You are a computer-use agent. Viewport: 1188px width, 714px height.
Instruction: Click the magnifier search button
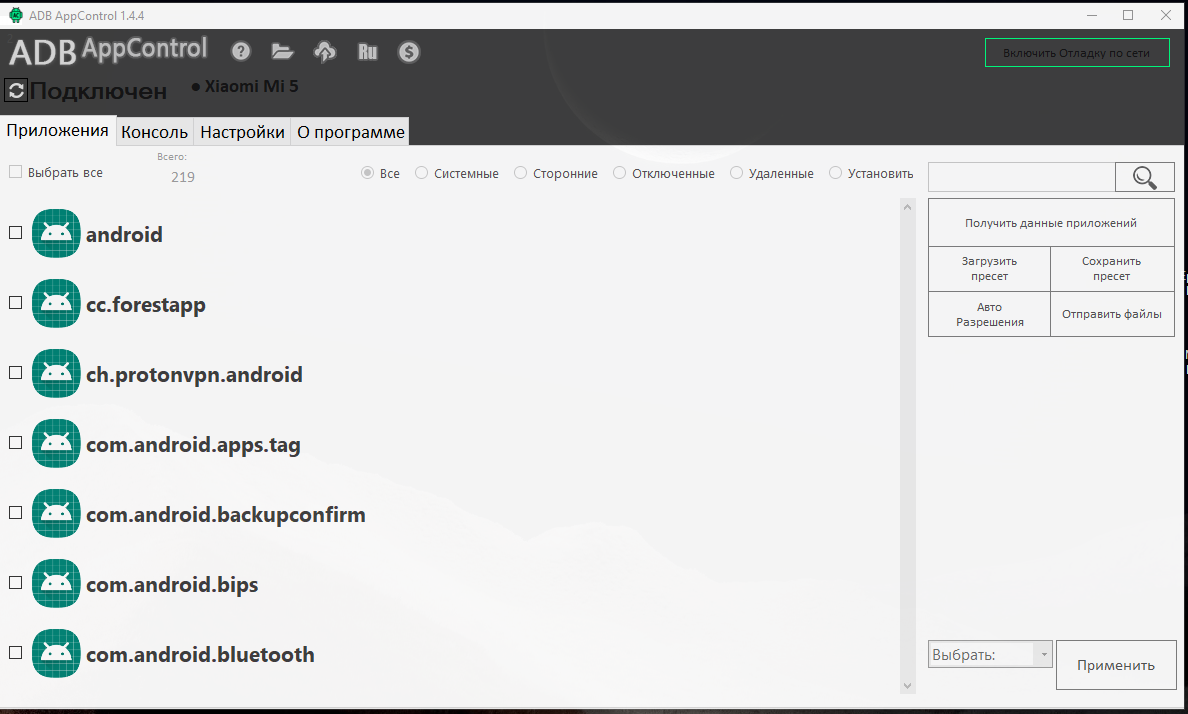(x=1145, y=177)
